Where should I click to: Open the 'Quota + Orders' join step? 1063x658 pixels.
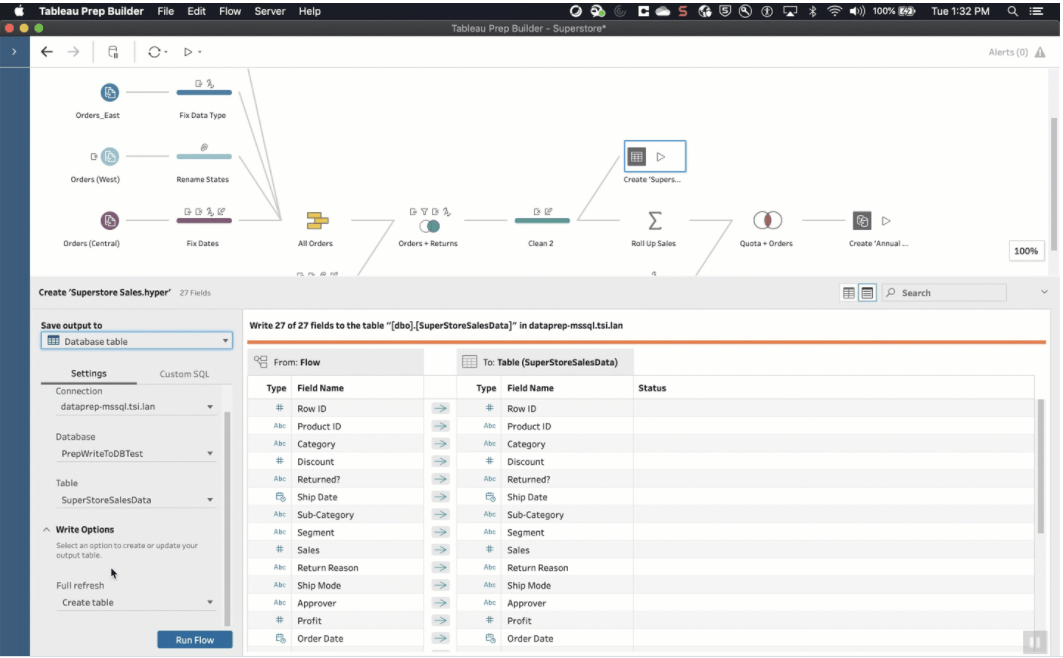coord(764,221)
